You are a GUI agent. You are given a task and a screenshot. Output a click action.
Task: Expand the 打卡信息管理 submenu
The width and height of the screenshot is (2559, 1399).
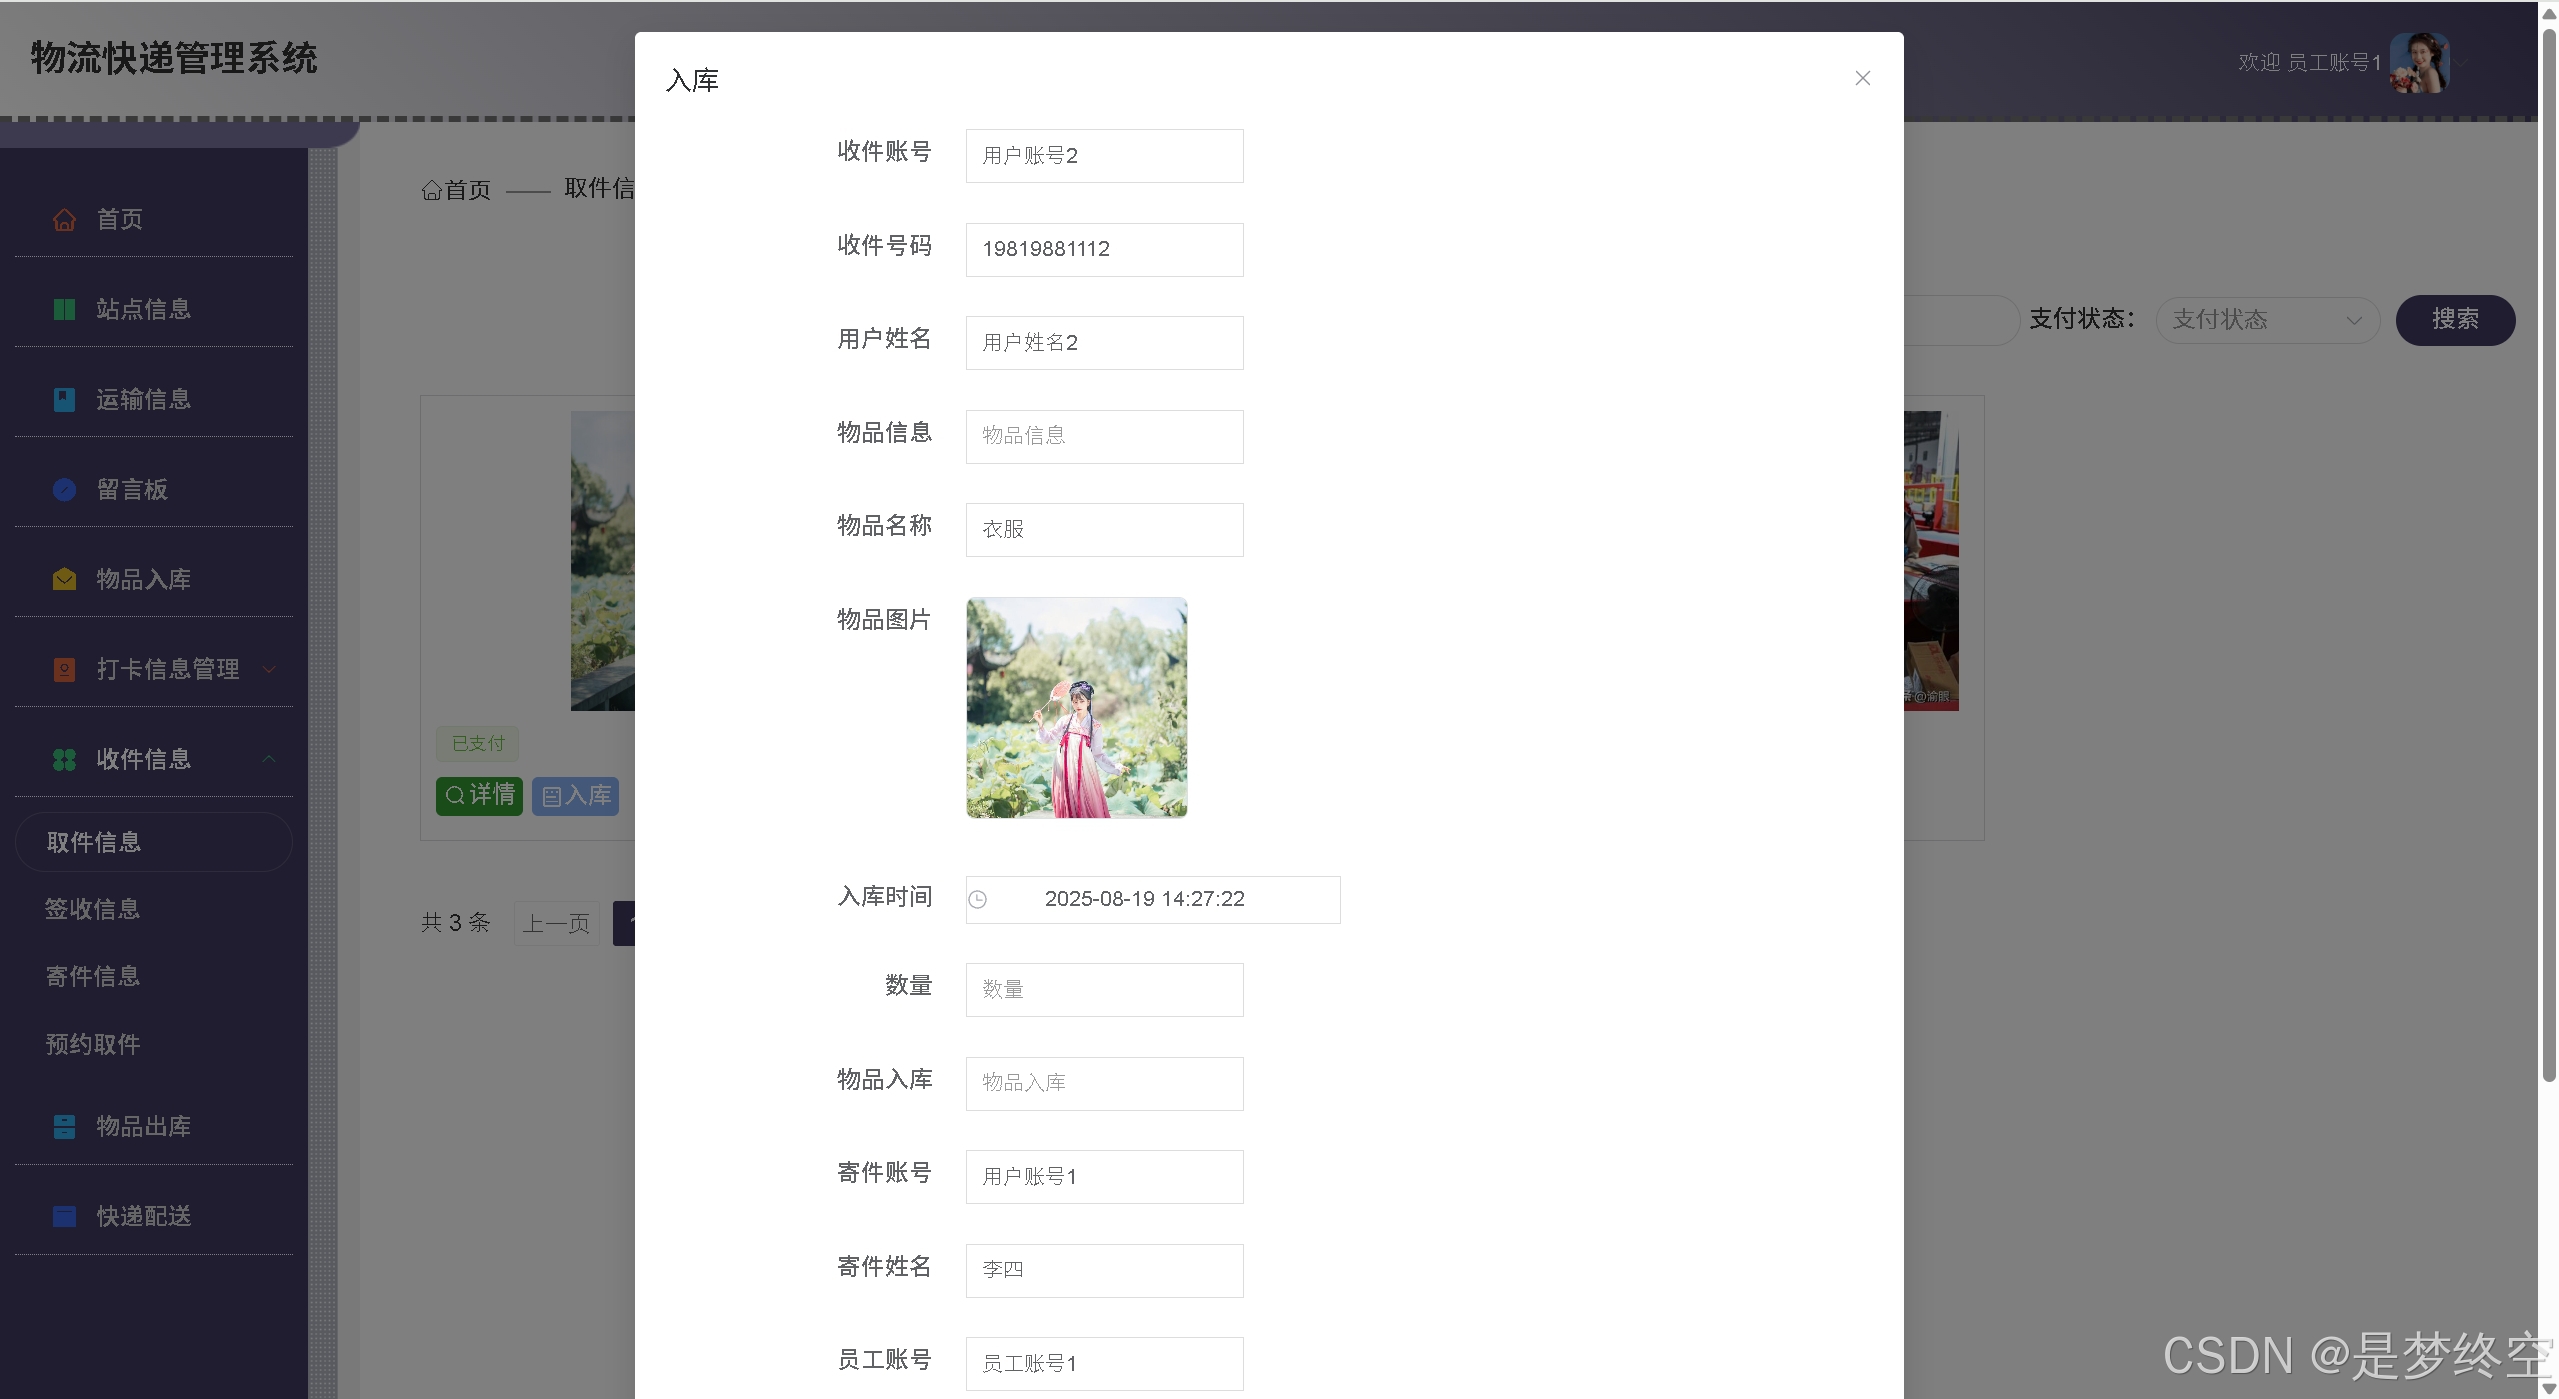tap(268, 669)
